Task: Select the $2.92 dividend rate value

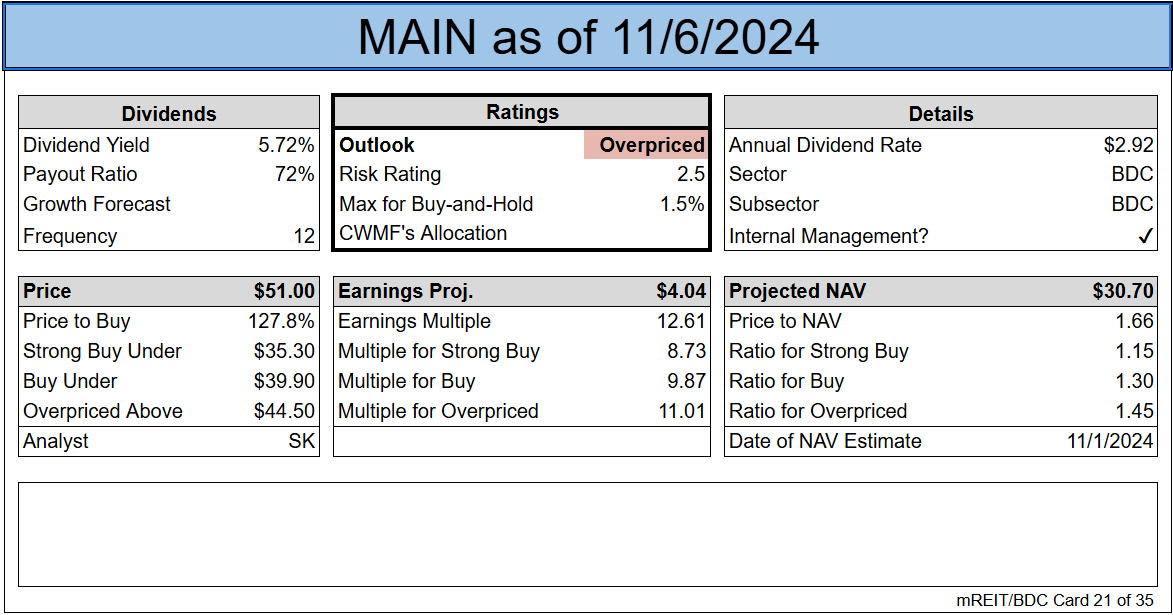Action: click(x=1129, y=145)
